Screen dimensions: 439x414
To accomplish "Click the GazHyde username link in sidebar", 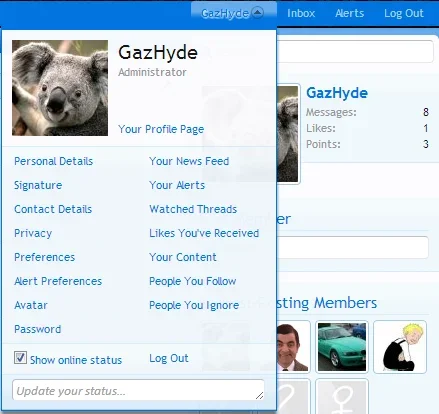I will [x=337, y=93].
